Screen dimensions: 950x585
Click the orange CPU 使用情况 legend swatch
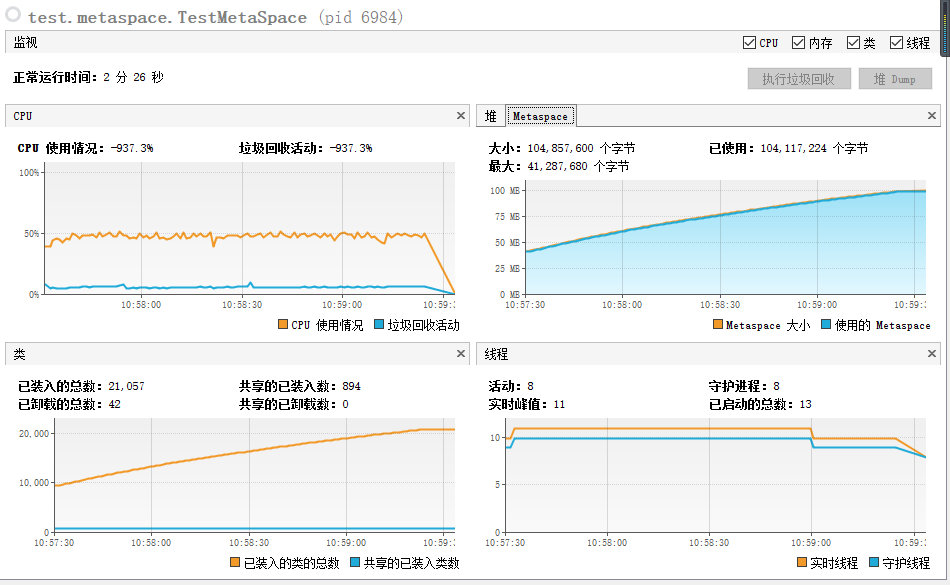(282, 325)
